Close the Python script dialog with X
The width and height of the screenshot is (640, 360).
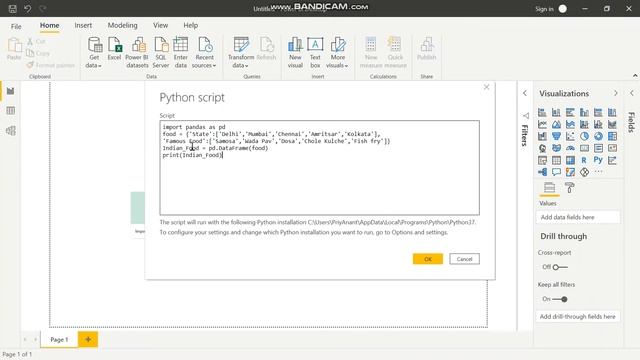coord(486,87)
